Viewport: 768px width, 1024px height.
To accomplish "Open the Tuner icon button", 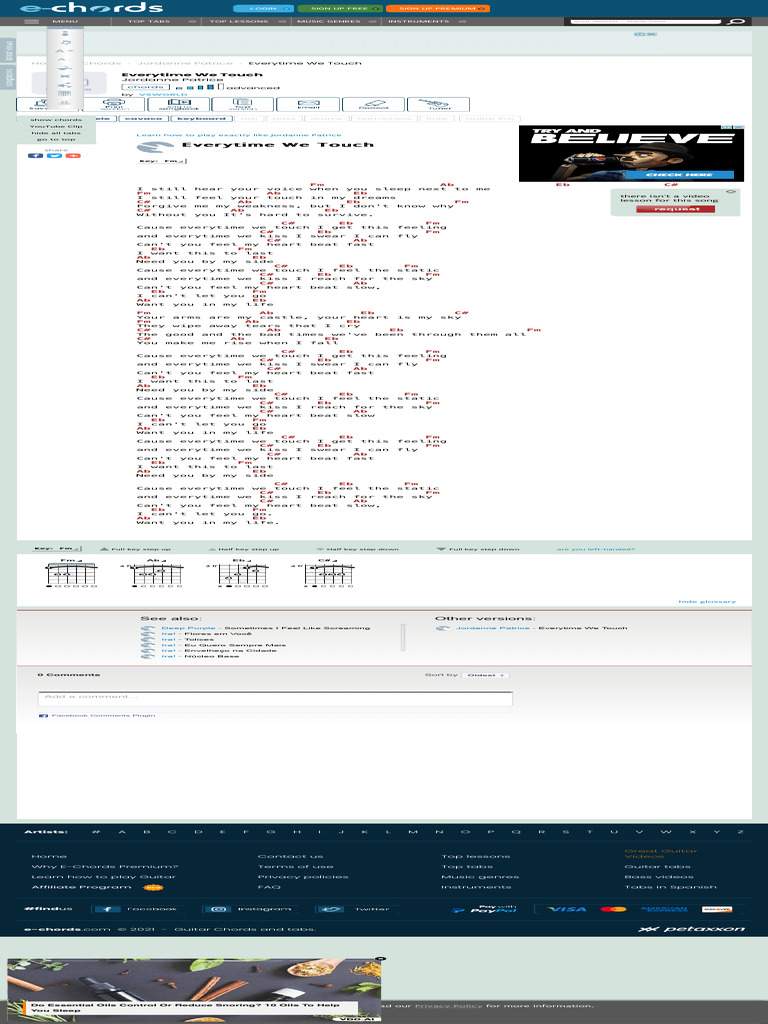I will pyautogui.click(x=438, y=104).
